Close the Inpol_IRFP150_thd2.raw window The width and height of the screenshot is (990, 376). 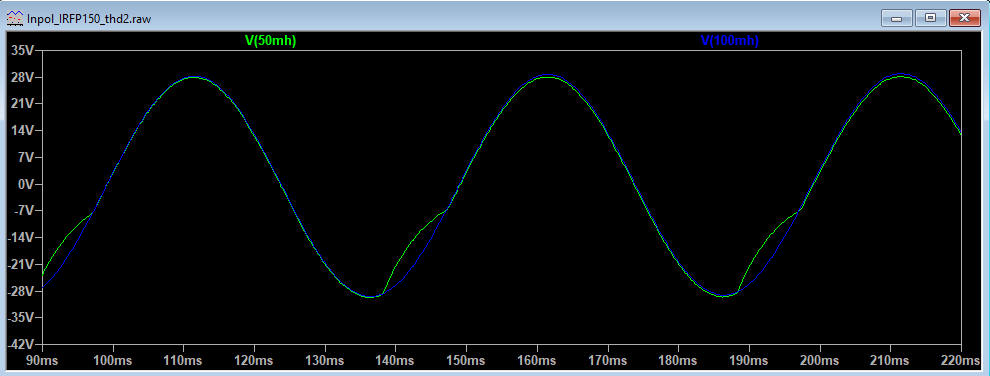click(x=964, y=18)
